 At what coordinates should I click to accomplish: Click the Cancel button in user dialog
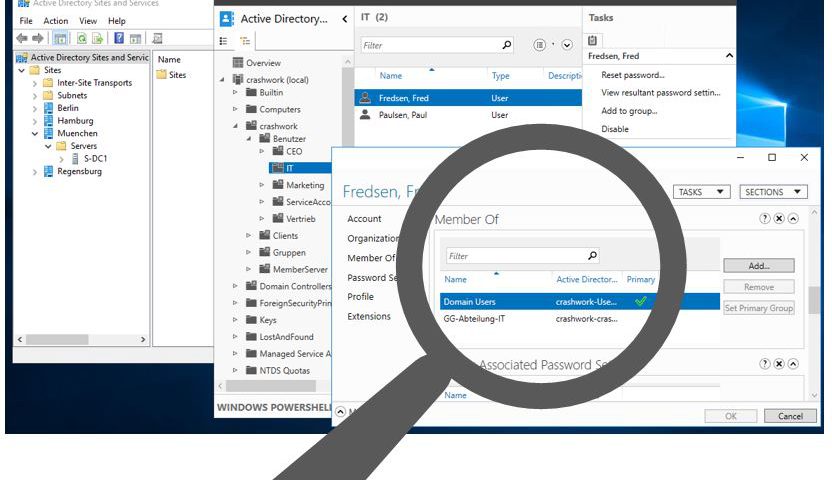[x=790, y=416]
